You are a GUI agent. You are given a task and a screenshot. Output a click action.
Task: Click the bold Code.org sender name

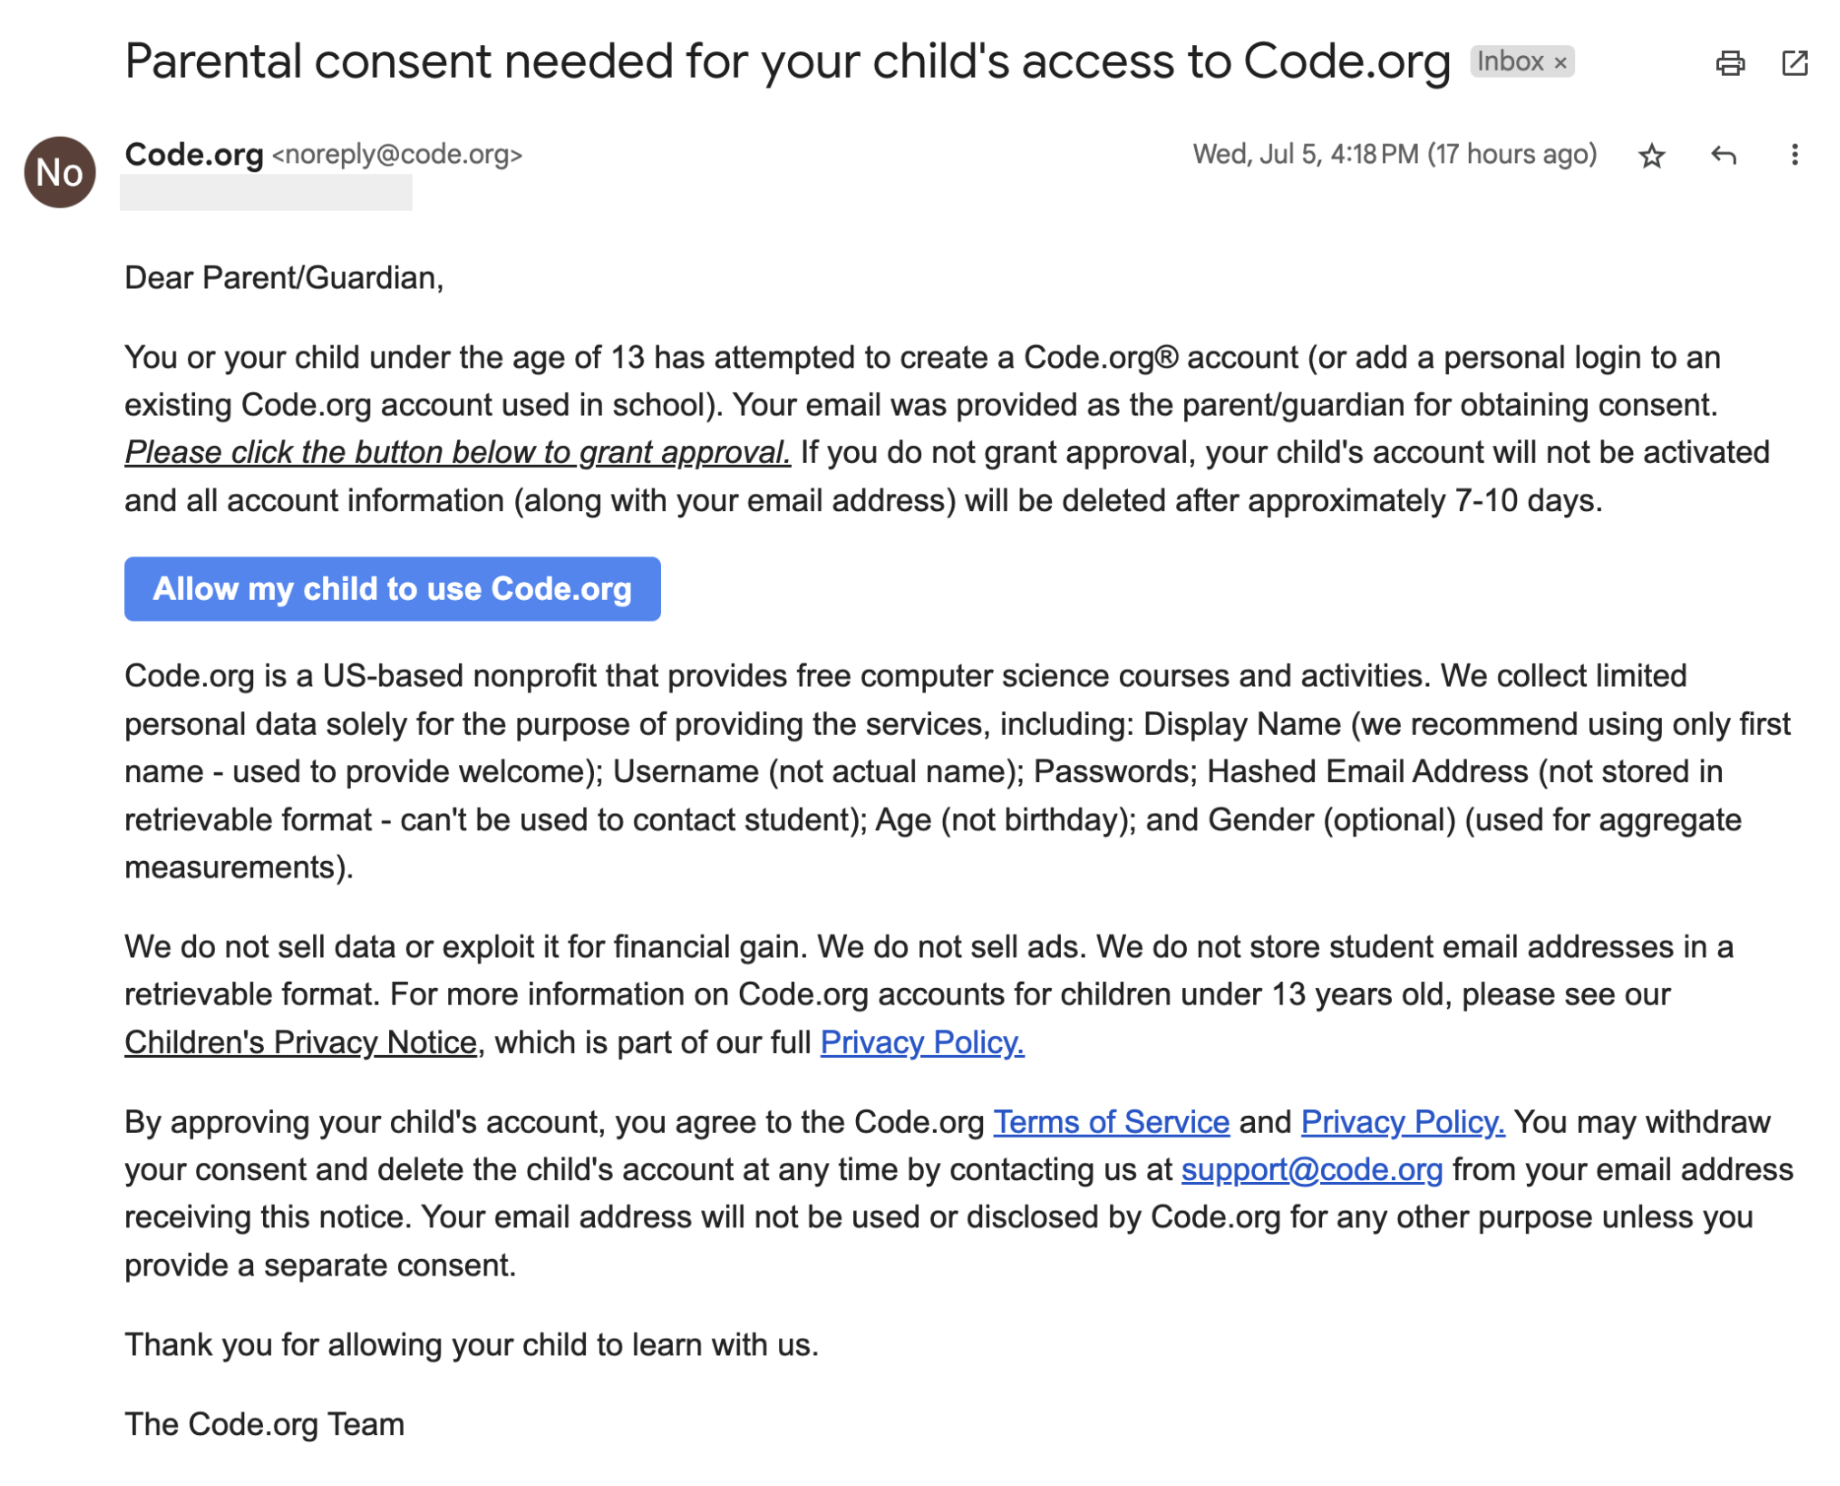(x=194, y=155)
